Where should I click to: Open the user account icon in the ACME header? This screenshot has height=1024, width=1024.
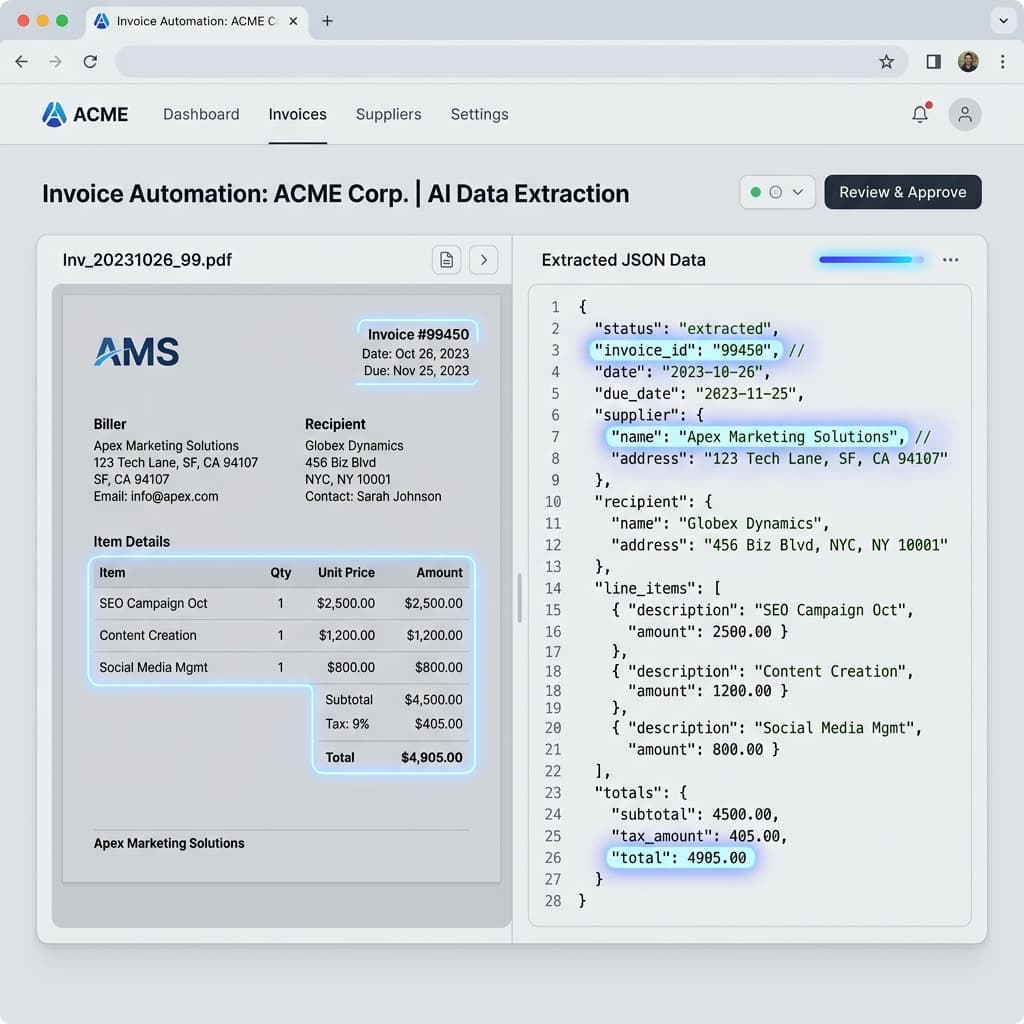coord(965,114)
